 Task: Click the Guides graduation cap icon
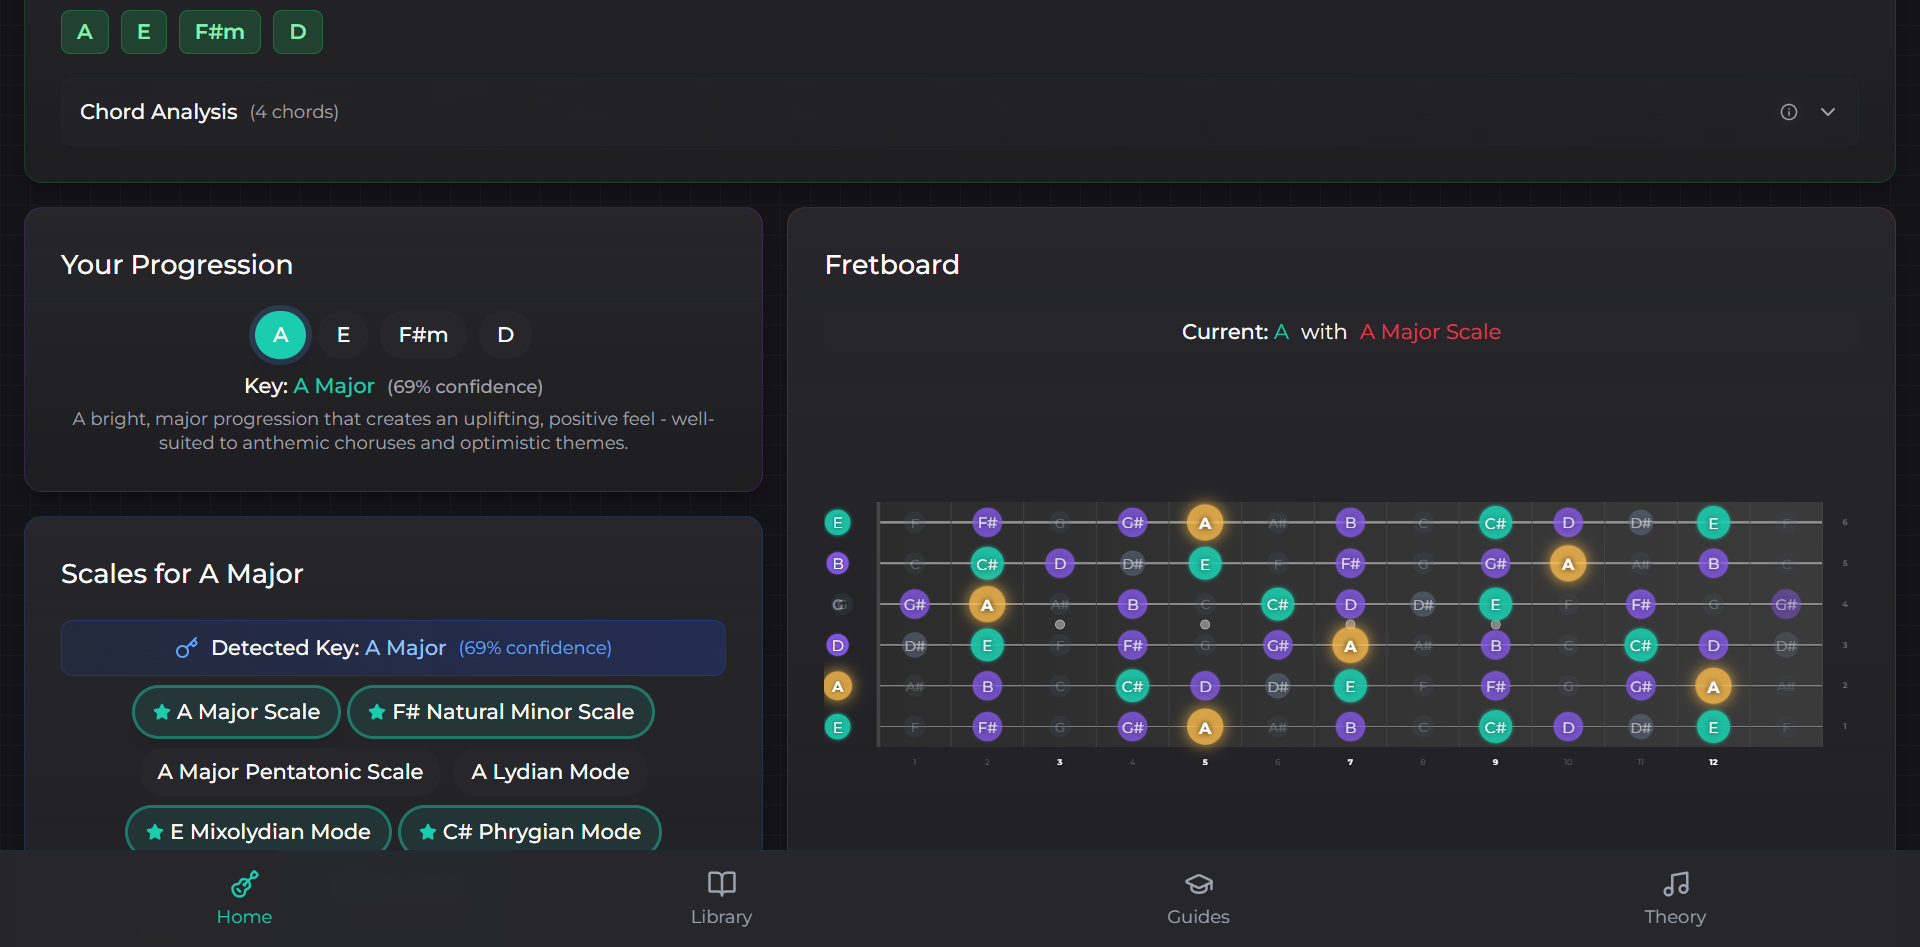pyautogui.click(x=1198, y=884)
